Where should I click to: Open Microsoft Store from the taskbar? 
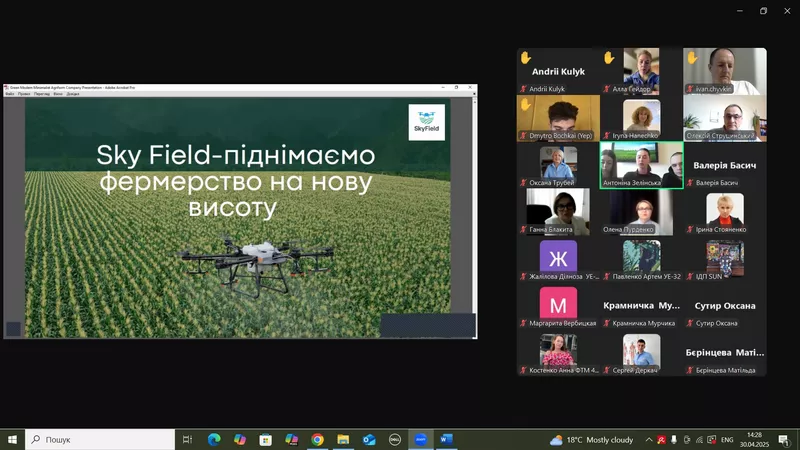(265, 439)
